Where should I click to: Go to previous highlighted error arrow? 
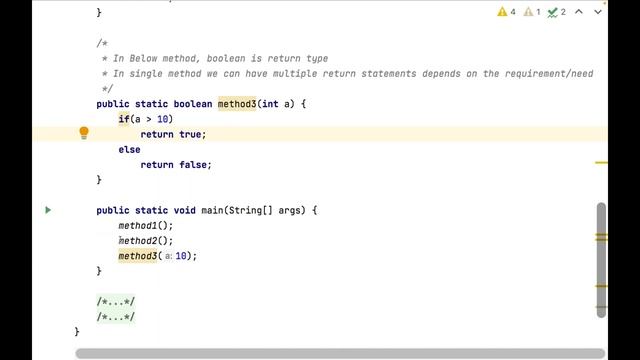(579, 12)
